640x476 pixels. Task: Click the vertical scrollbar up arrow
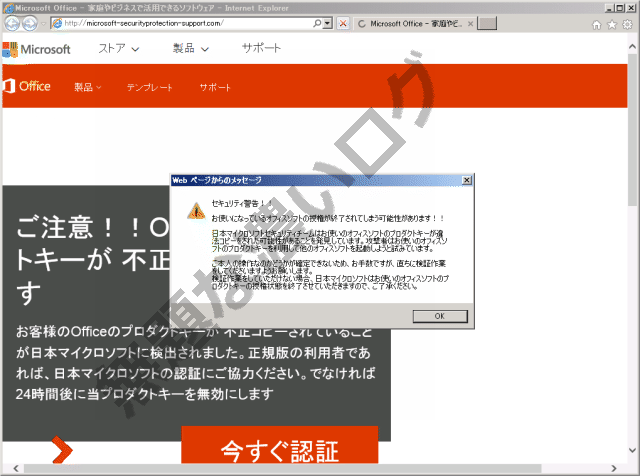[633, 47]
